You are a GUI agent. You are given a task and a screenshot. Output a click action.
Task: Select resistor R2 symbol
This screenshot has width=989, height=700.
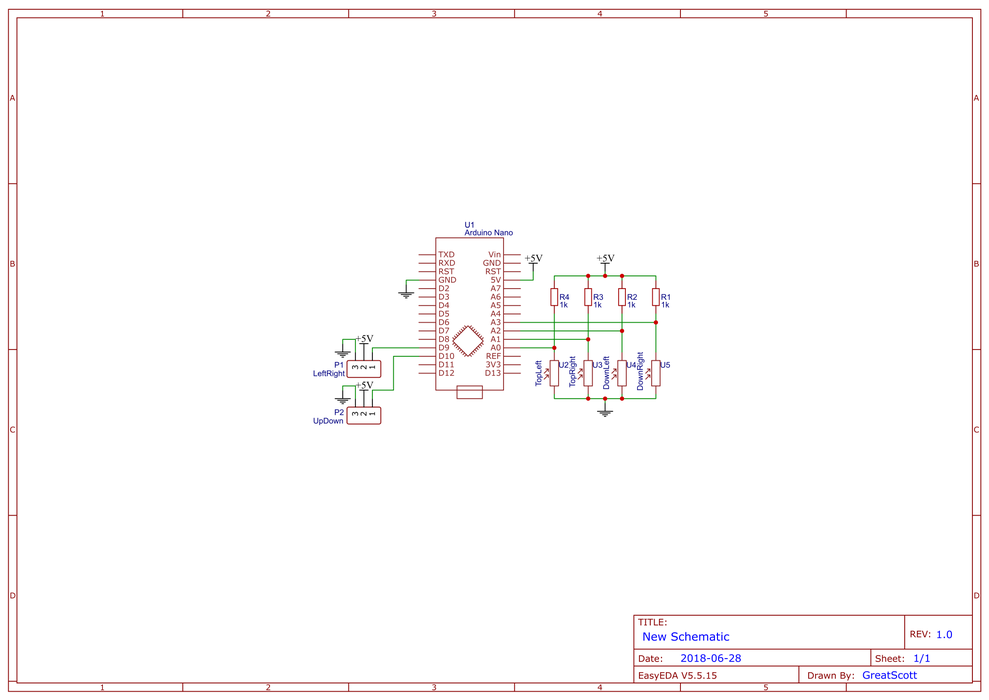click(x=622, y=297)
